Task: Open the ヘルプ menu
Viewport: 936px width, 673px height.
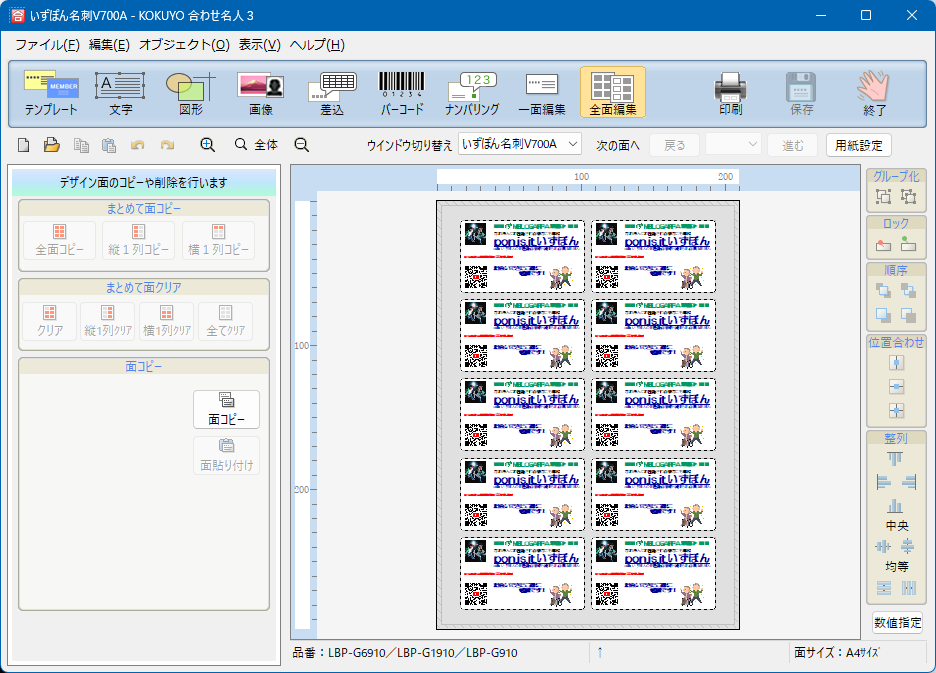Action: click(x=317, y=45)
